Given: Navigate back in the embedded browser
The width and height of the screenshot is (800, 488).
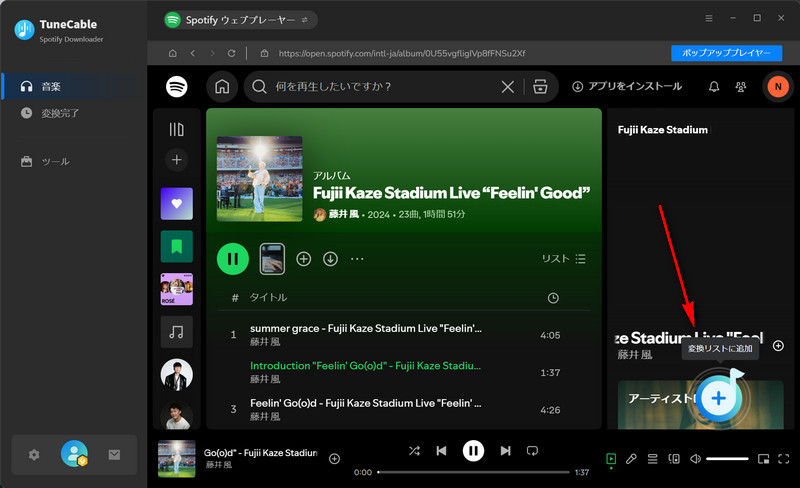Looking at the screenshot, I should [x=192, y=53].
